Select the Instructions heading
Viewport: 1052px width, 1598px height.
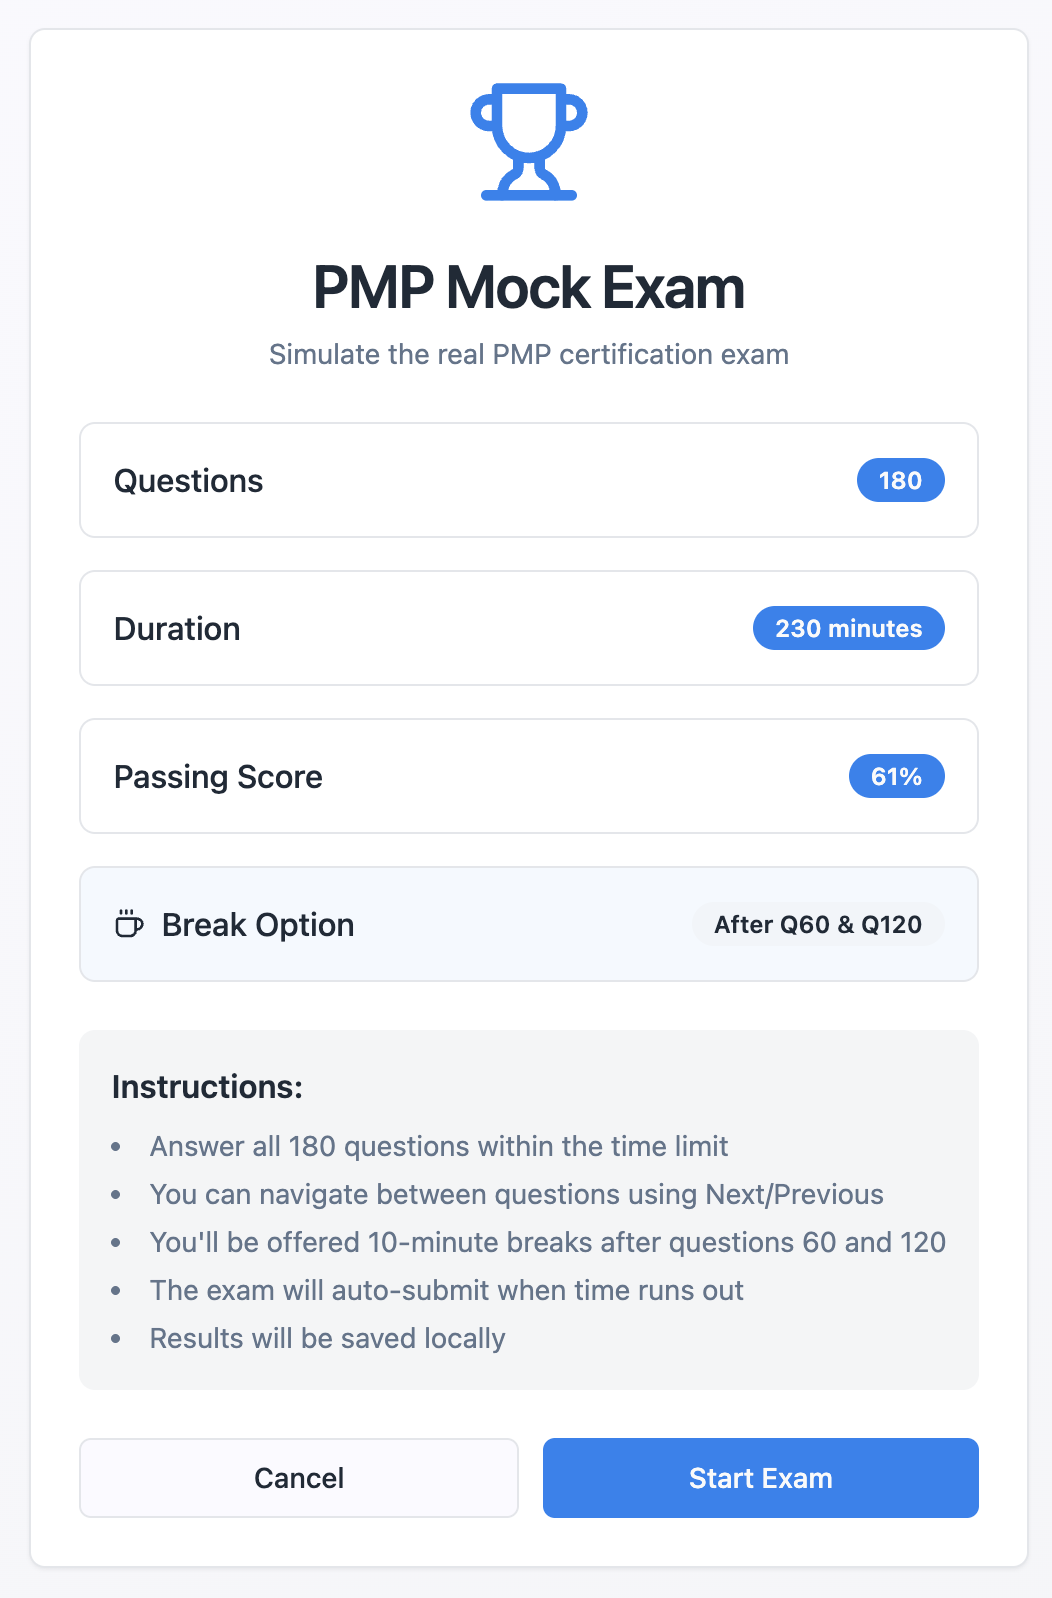click(207, 1086)
